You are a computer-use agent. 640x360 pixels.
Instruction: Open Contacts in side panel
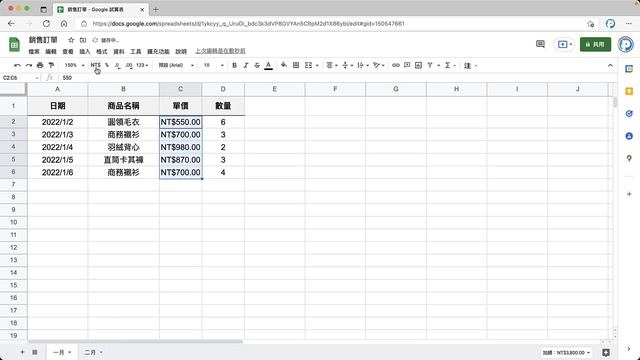tap(629, 136)
